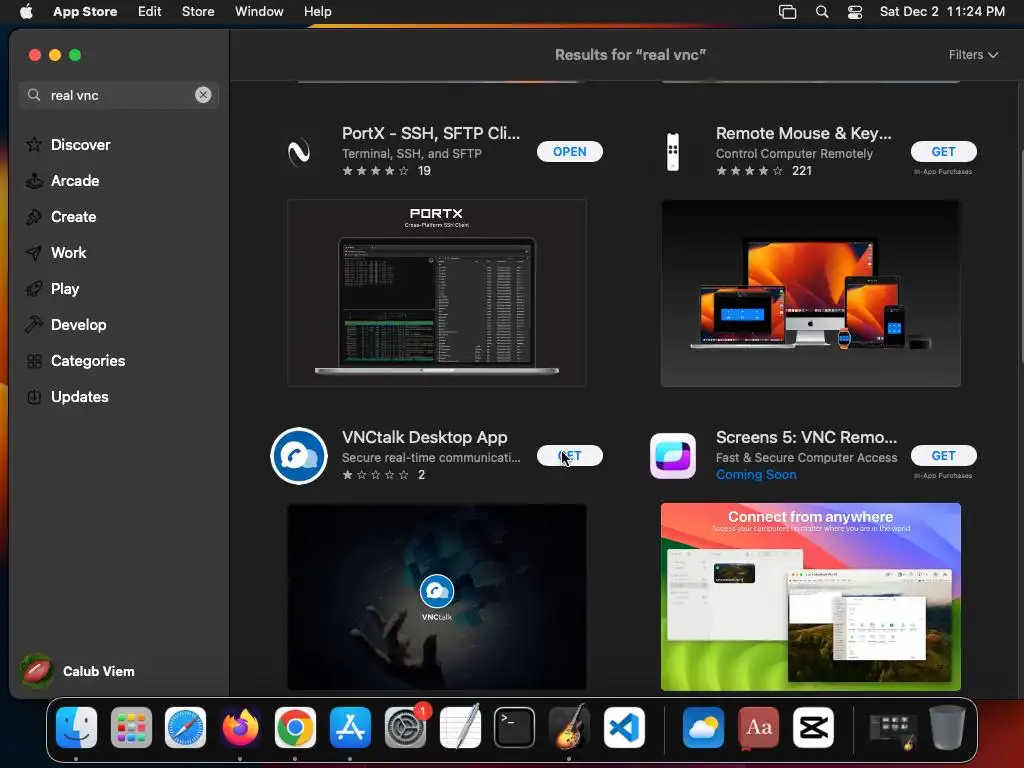The image size is (1024, 768).
Task: Open the Arcade section
Action: pyautogui.click(x=63, y=180)
